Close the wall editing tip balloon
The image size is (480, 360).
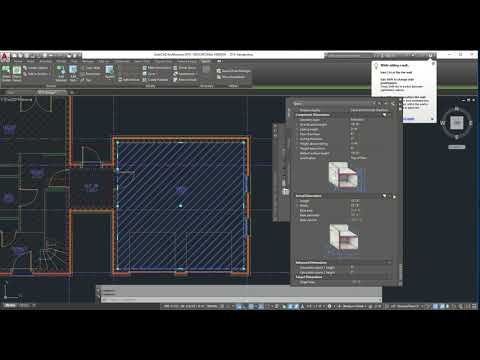(433, 64)
